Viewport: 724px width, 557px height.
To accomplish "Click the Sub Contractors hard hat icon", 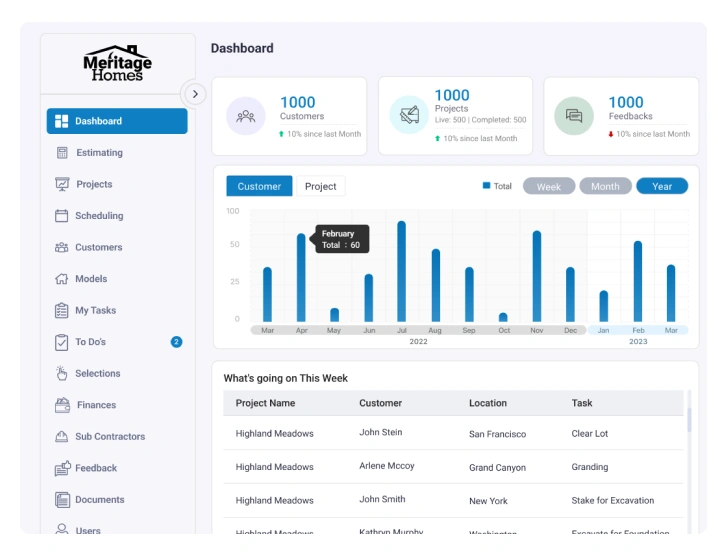I will tap(61, 437).
